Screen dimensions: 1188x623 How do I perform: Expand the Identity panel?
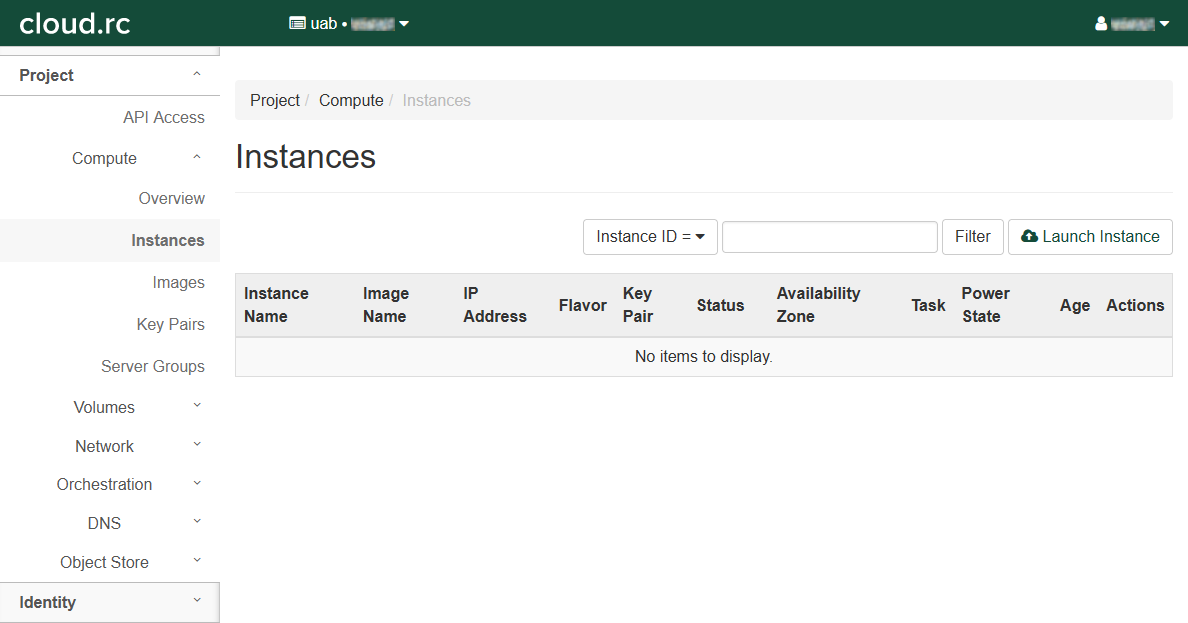click(109, 602)
